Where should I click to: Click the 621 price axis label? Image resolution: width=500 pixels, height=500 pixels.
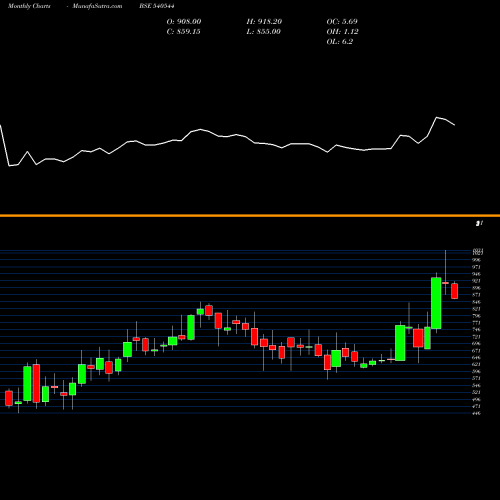477,365
